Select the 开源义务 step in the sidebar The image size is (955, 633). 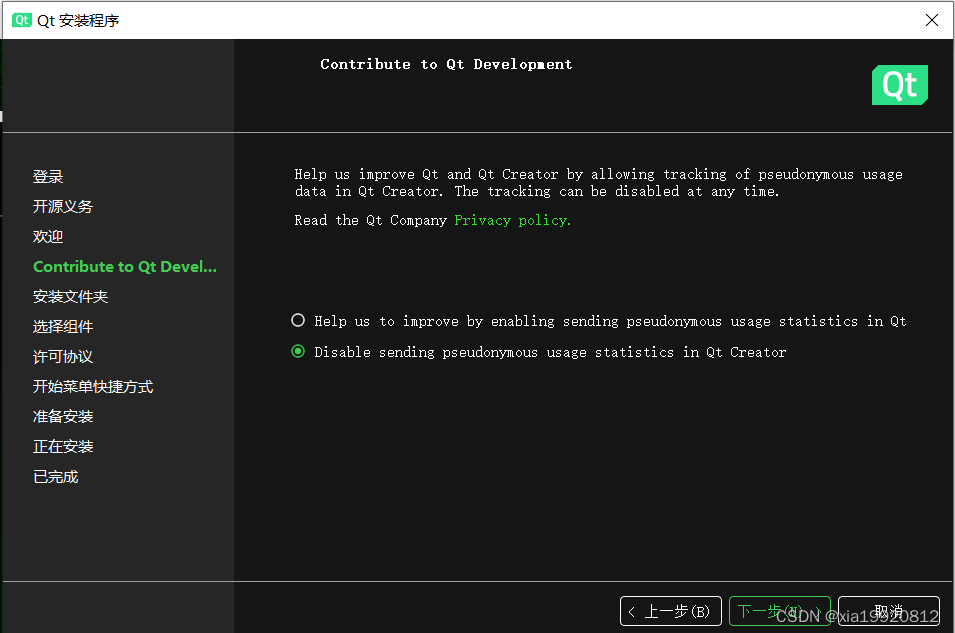pos(63,207)
